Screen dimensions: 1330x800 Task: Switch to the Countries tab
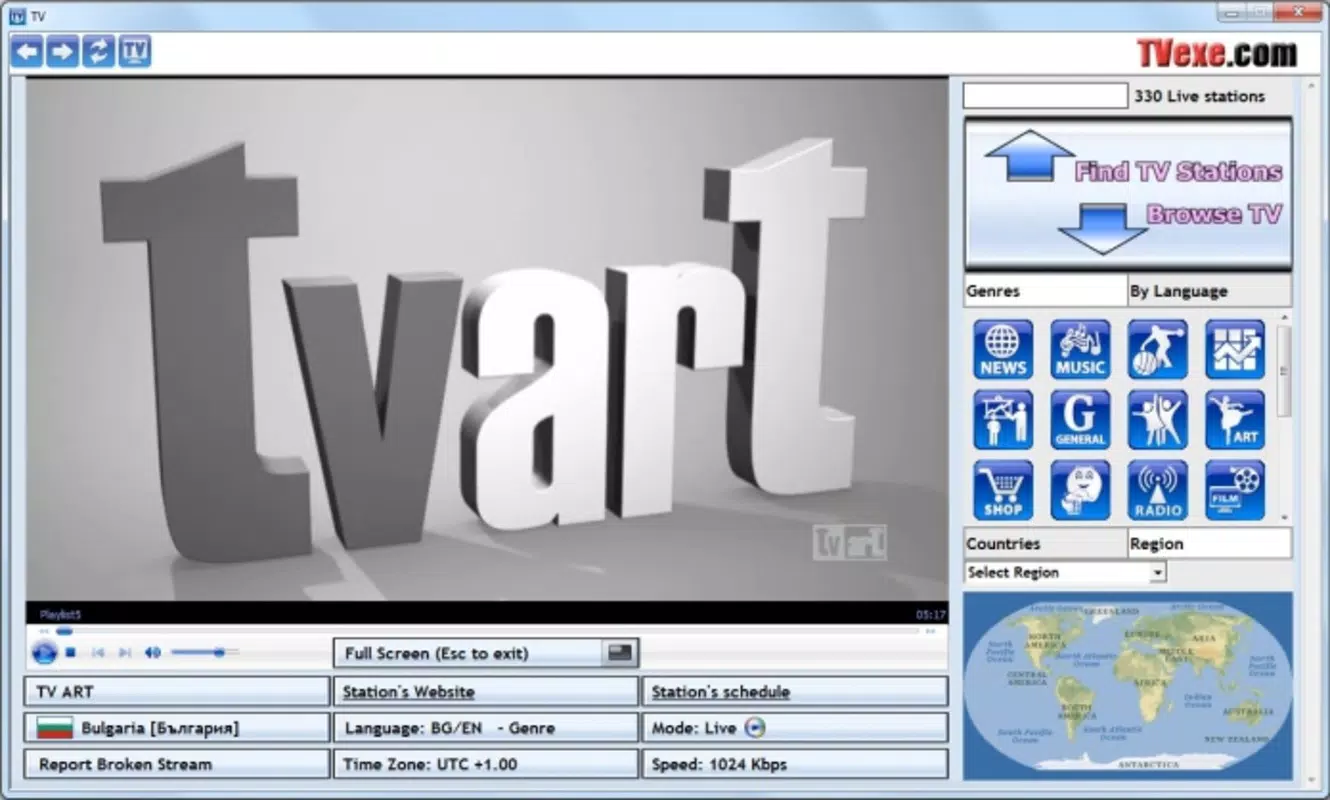pos(1045,543)
